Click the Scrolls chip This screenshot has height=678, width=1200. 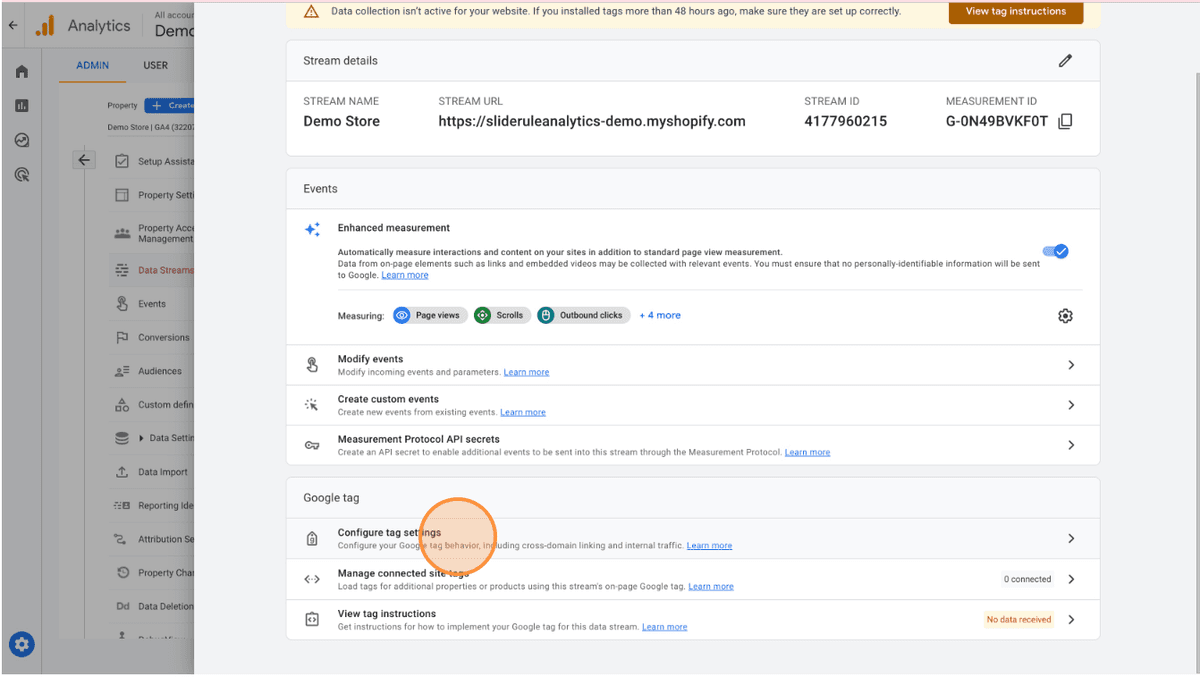tap(500, 315)
